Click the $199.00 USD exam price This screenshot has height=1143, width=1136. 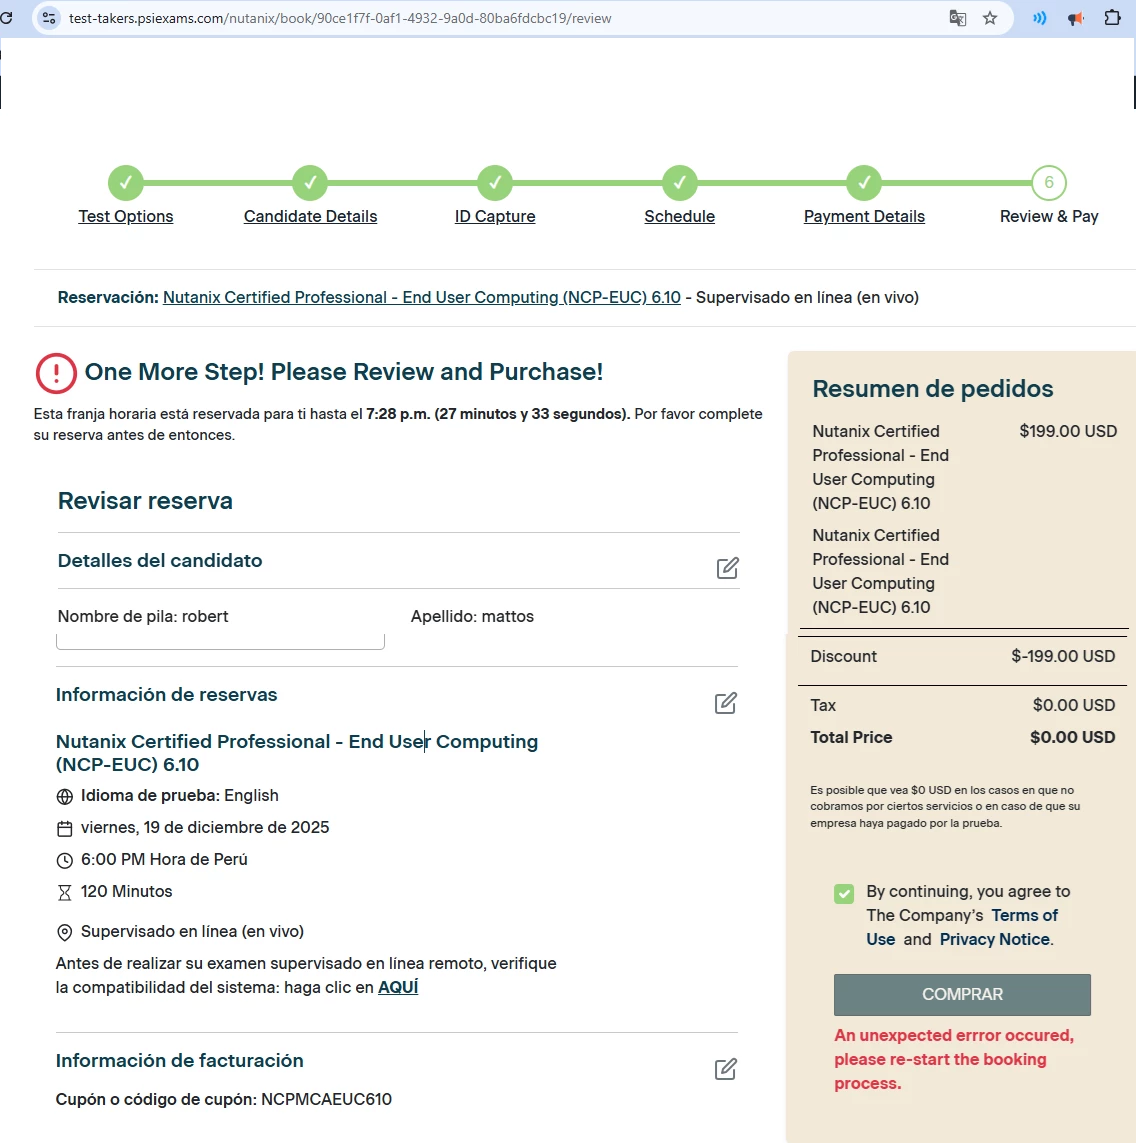[1068, 431]
